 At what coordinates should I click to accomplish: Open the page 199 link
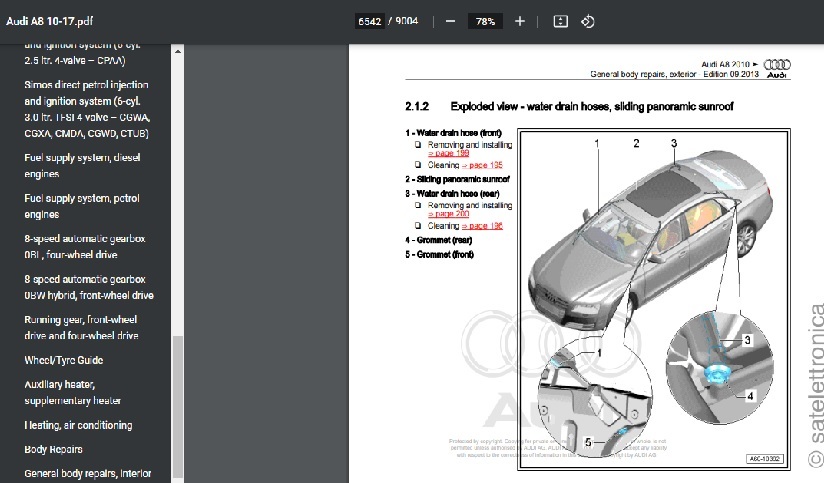pyautogui.click(x=448, y=154)
